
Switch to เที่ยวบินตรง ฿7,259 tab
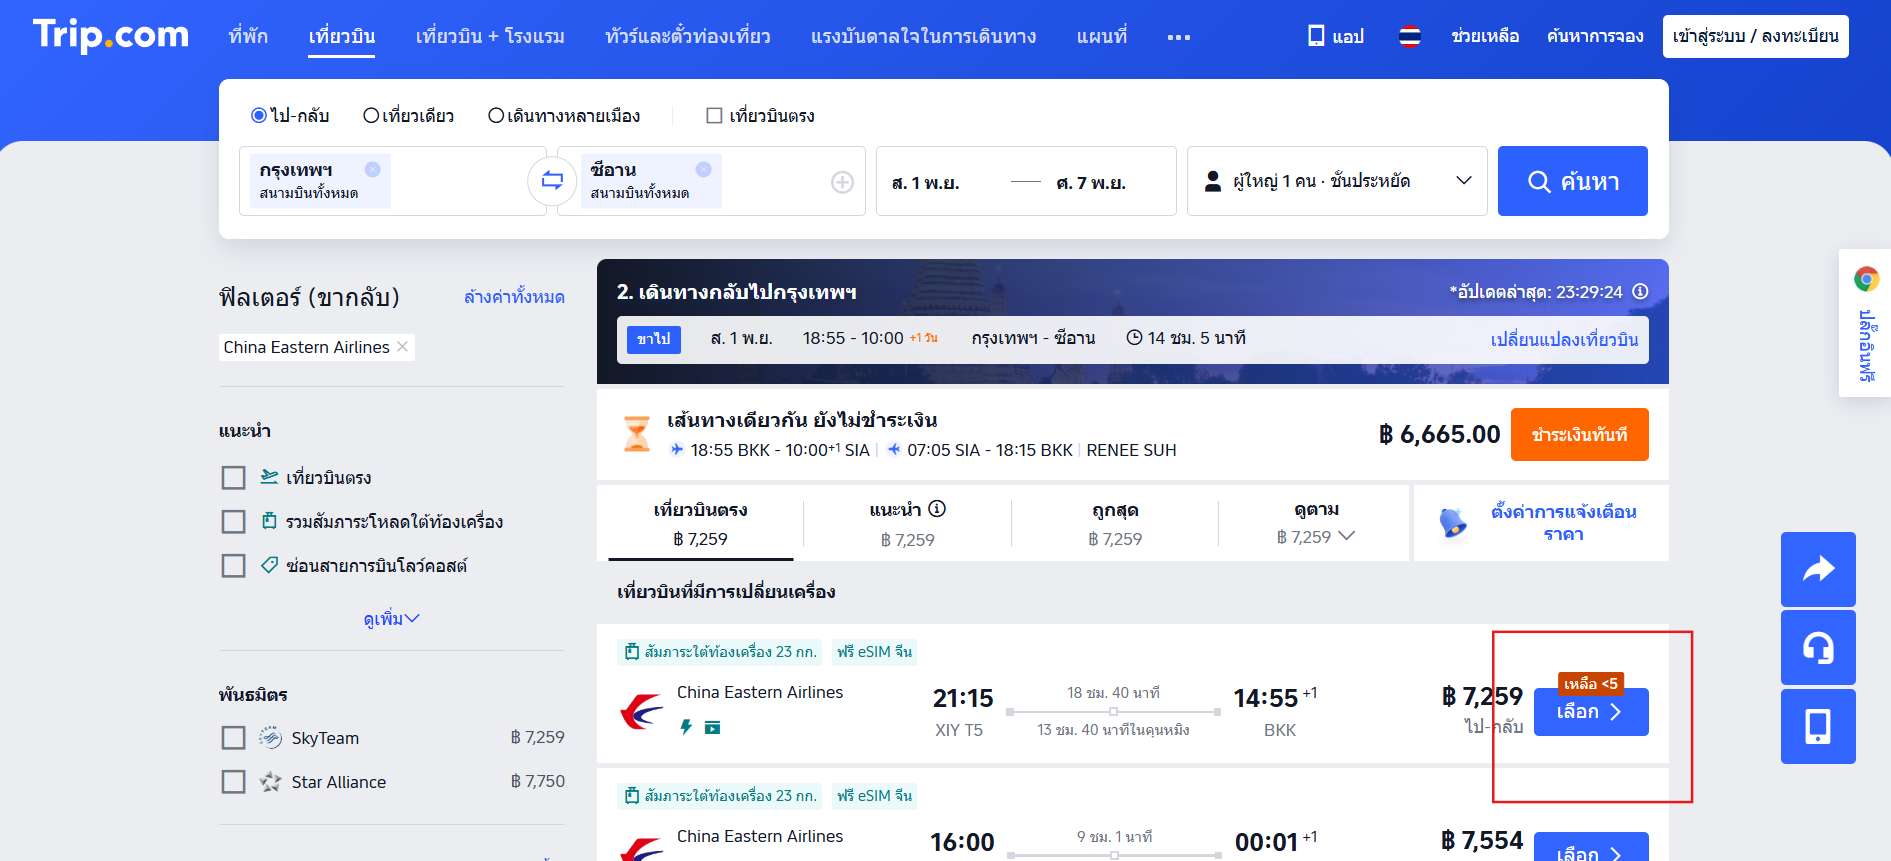(x=700, y=523)
